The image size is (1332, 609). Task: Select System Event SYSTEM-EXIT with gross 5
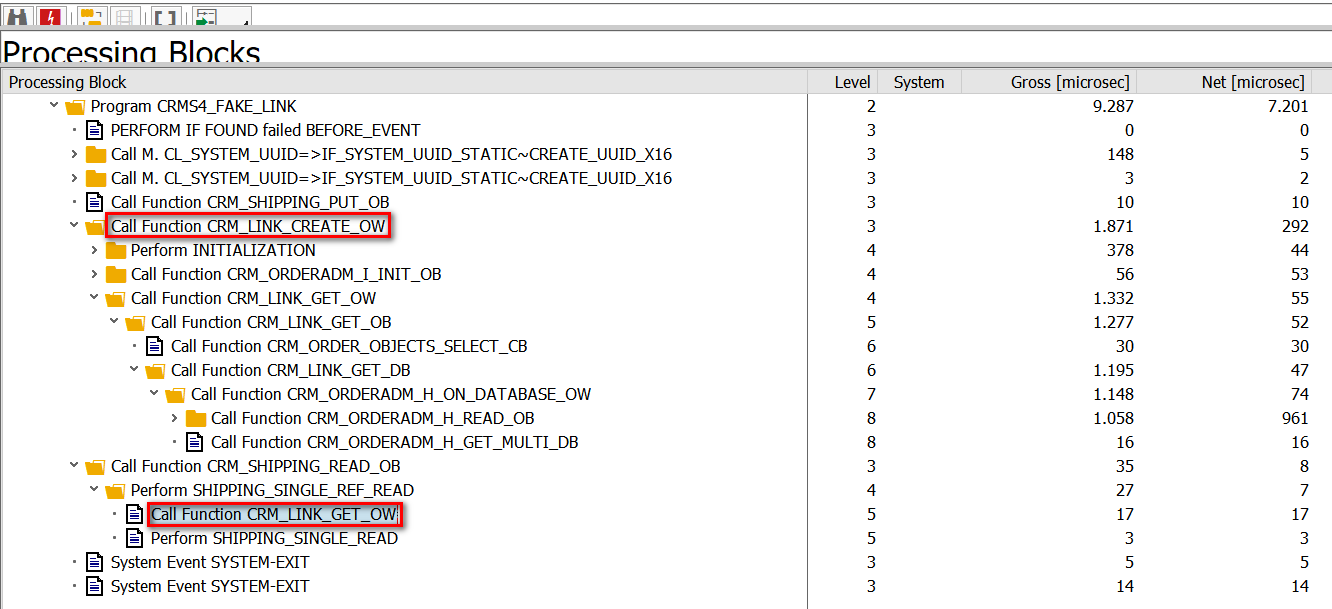tap(210, 562)
